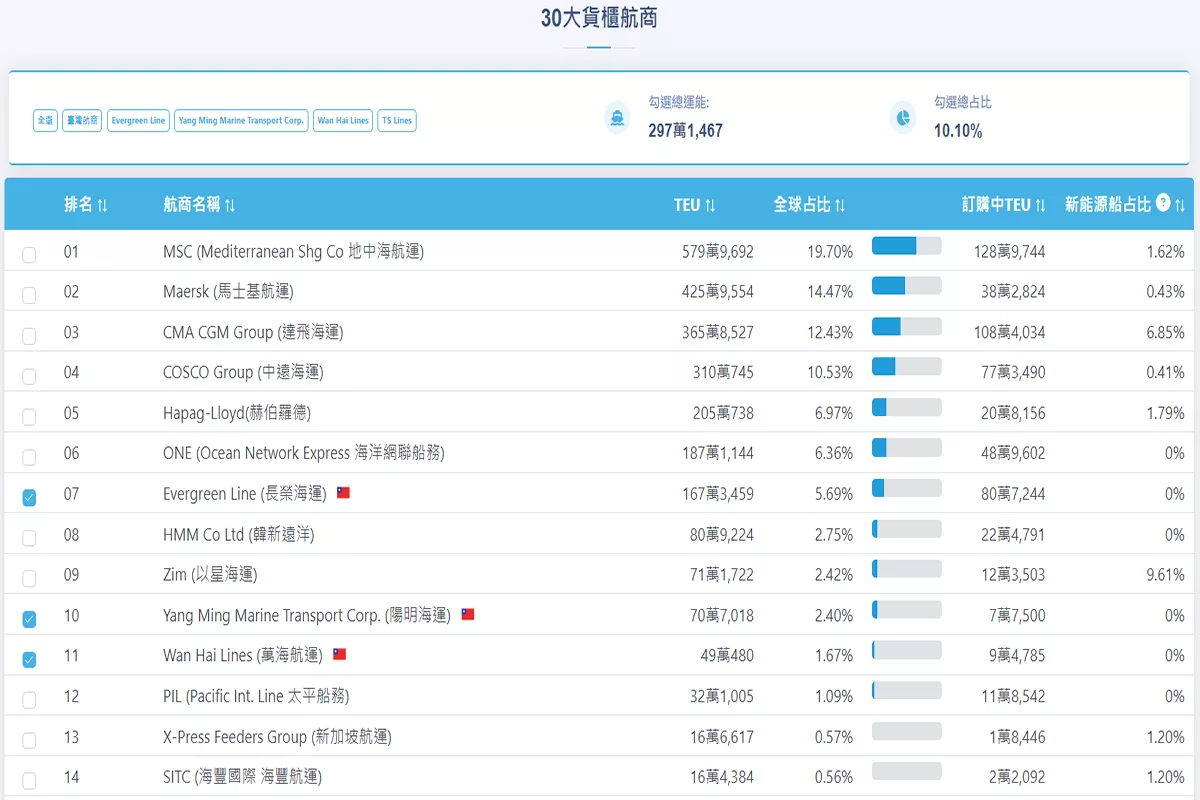Click the MSC global share progress bar
This screenshot has width=1200, height=800.
coord(907,246)
